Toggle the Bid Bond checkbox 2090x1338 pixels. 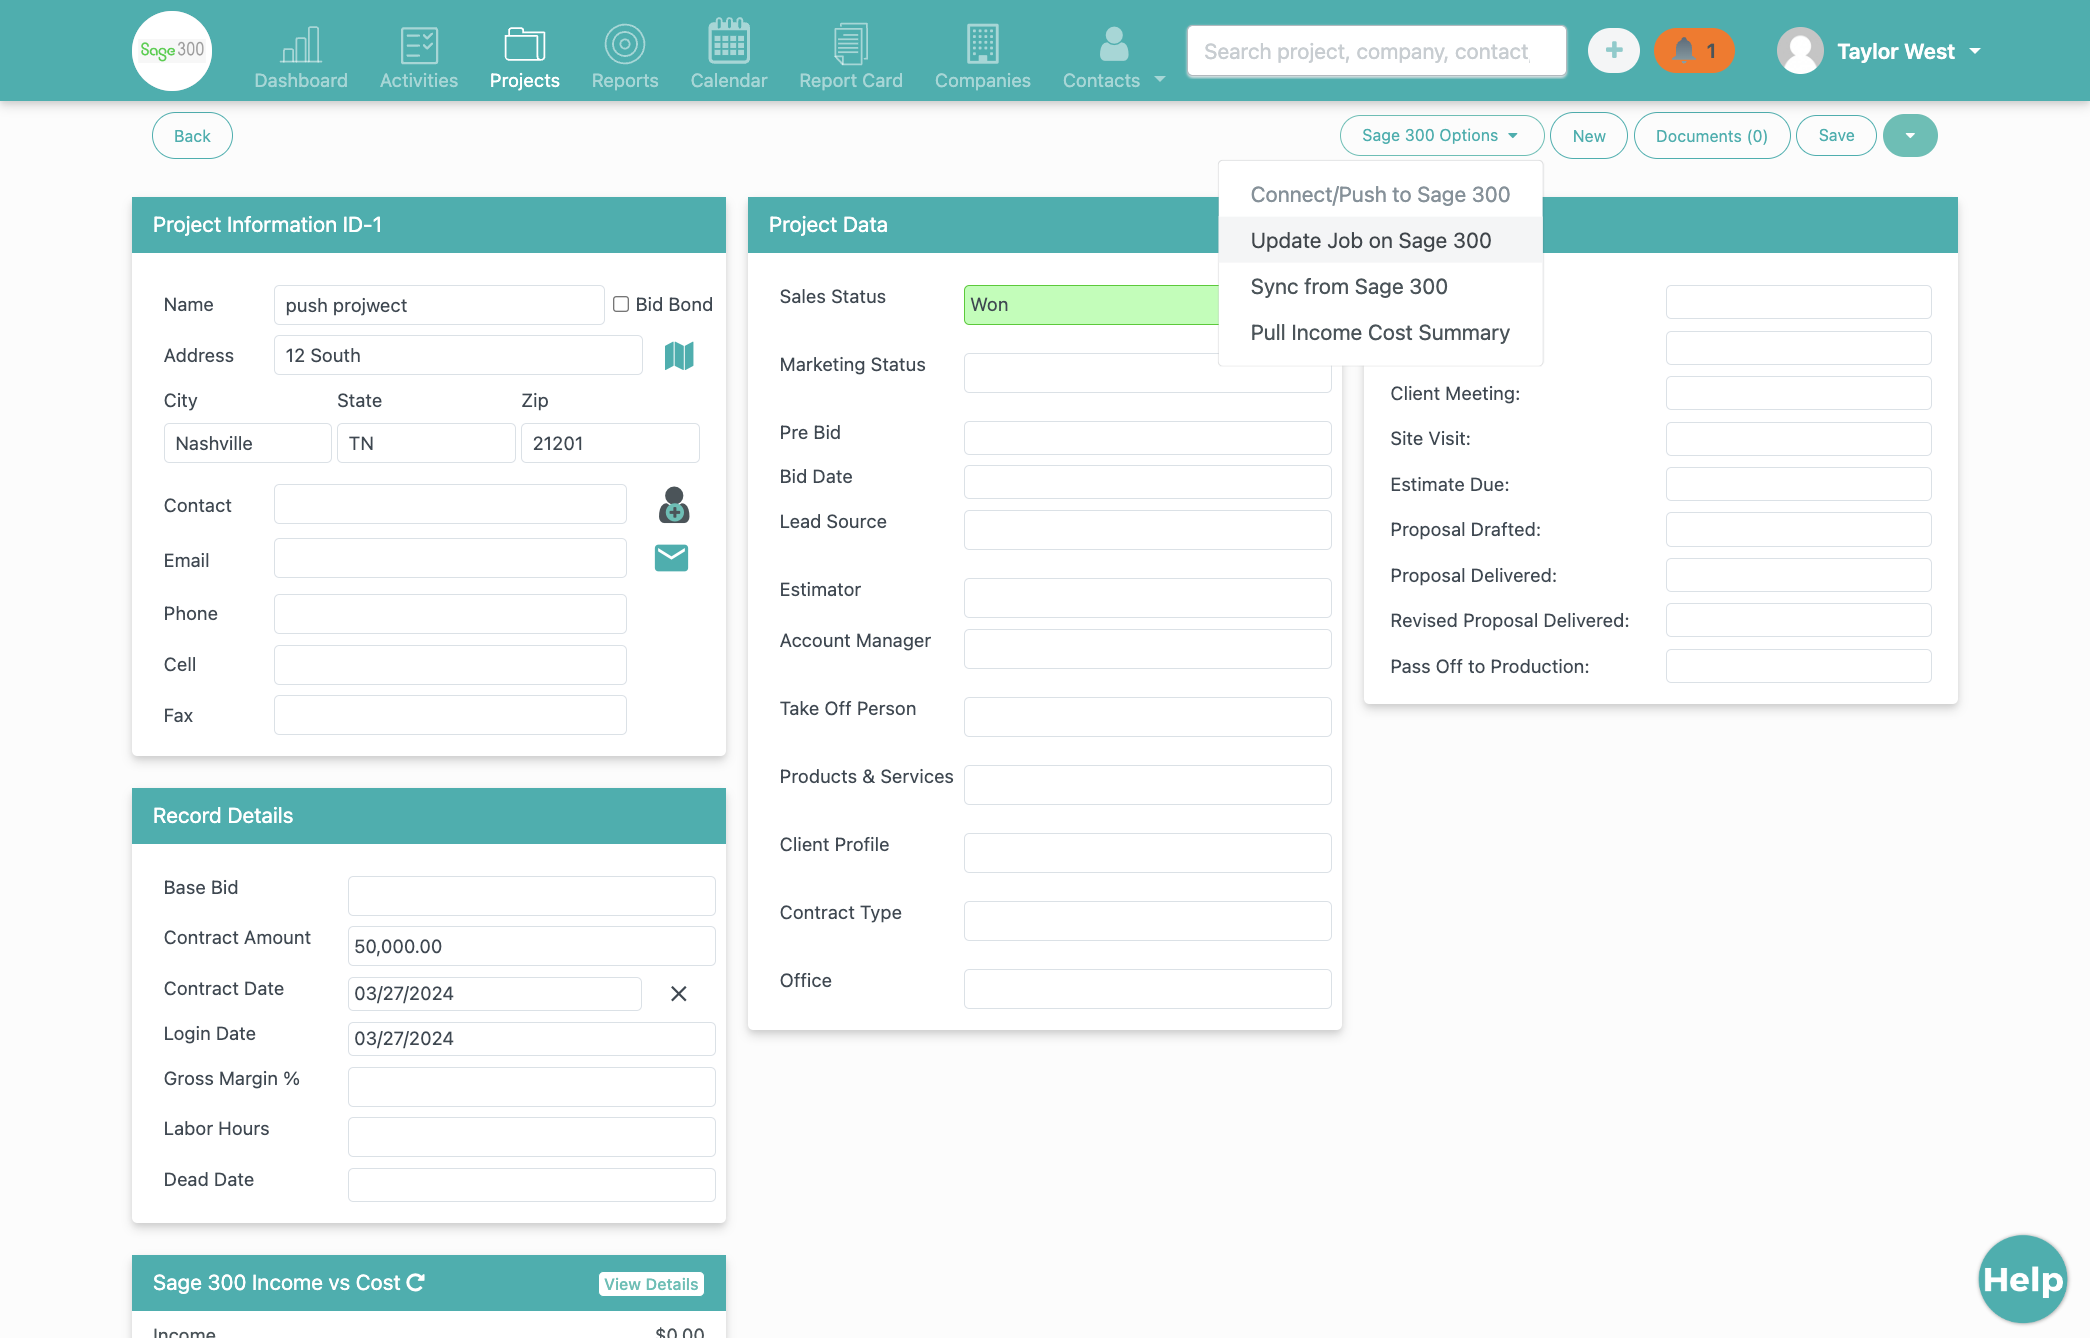tap(621, 304)
